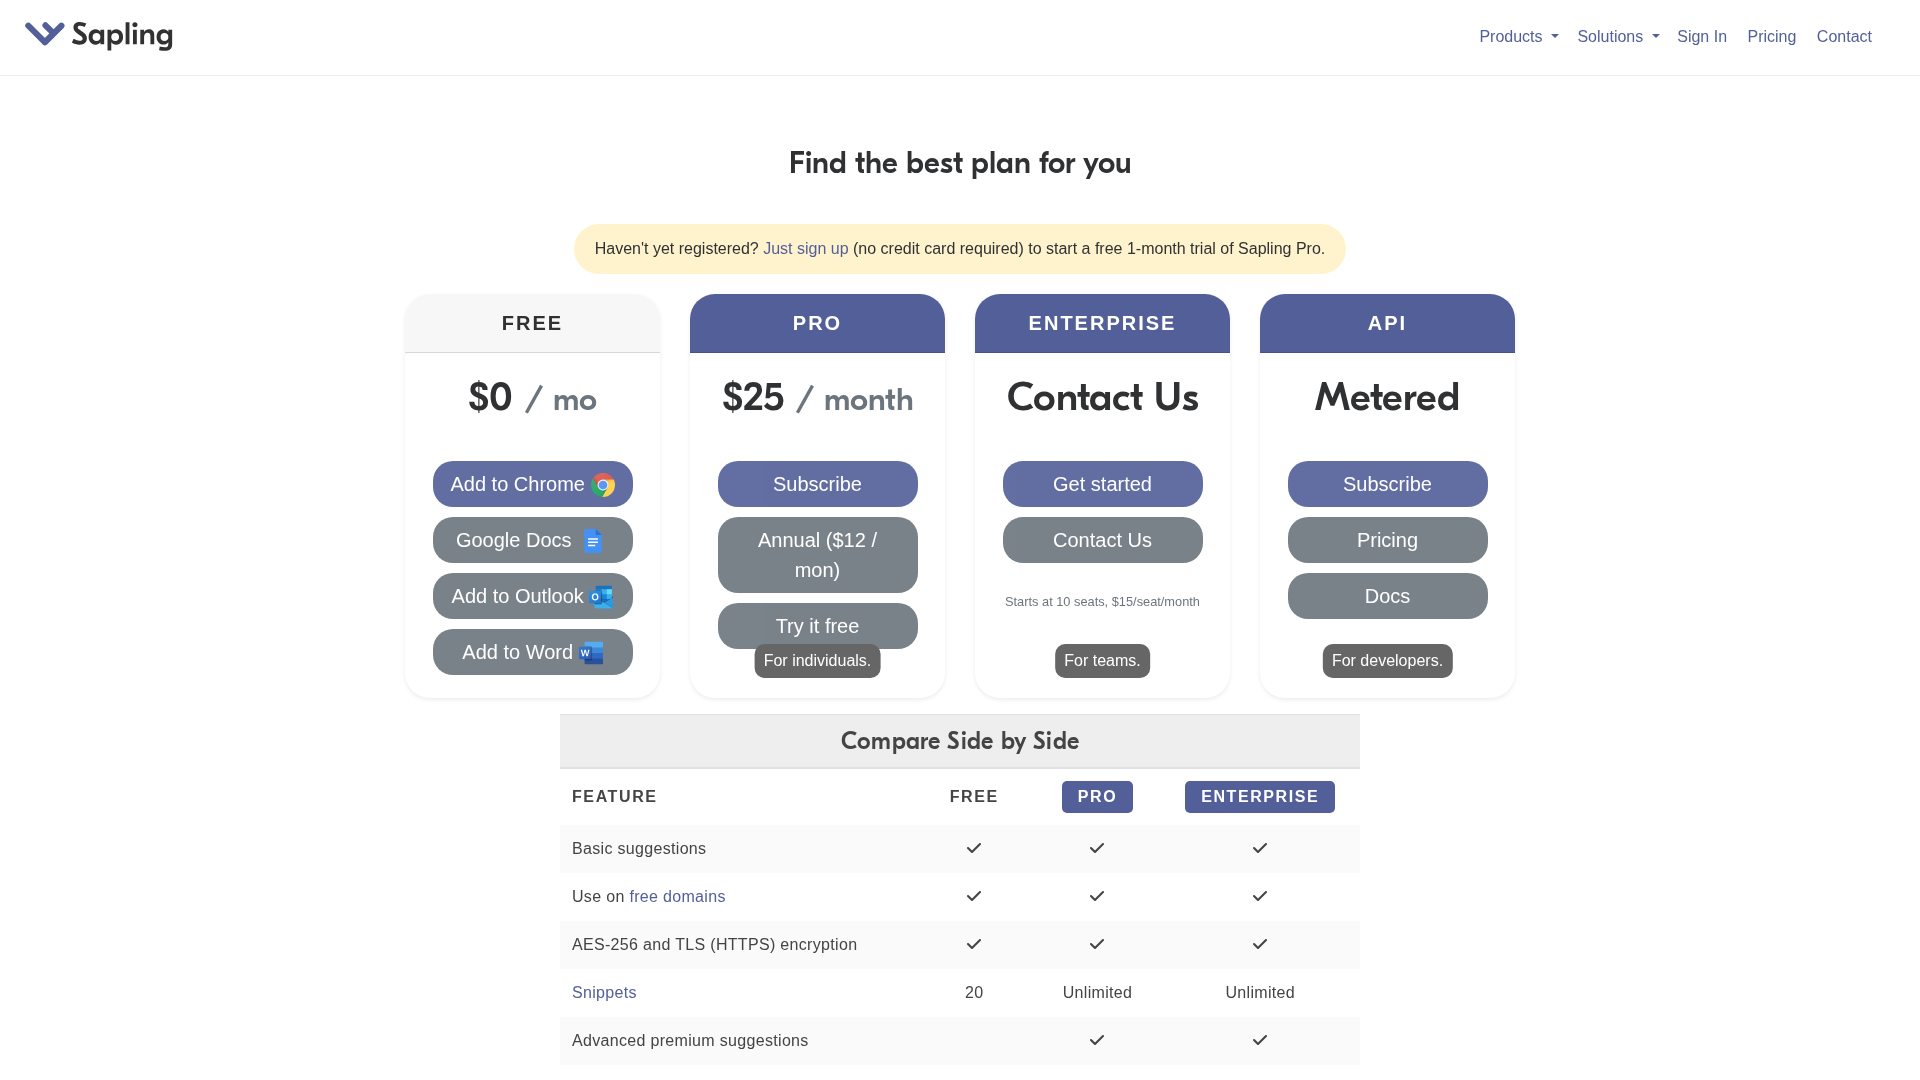Click the Free column checkmark for AES-256 encryption
This screenshot has width=1920, height=1080.
pos(973,944)
